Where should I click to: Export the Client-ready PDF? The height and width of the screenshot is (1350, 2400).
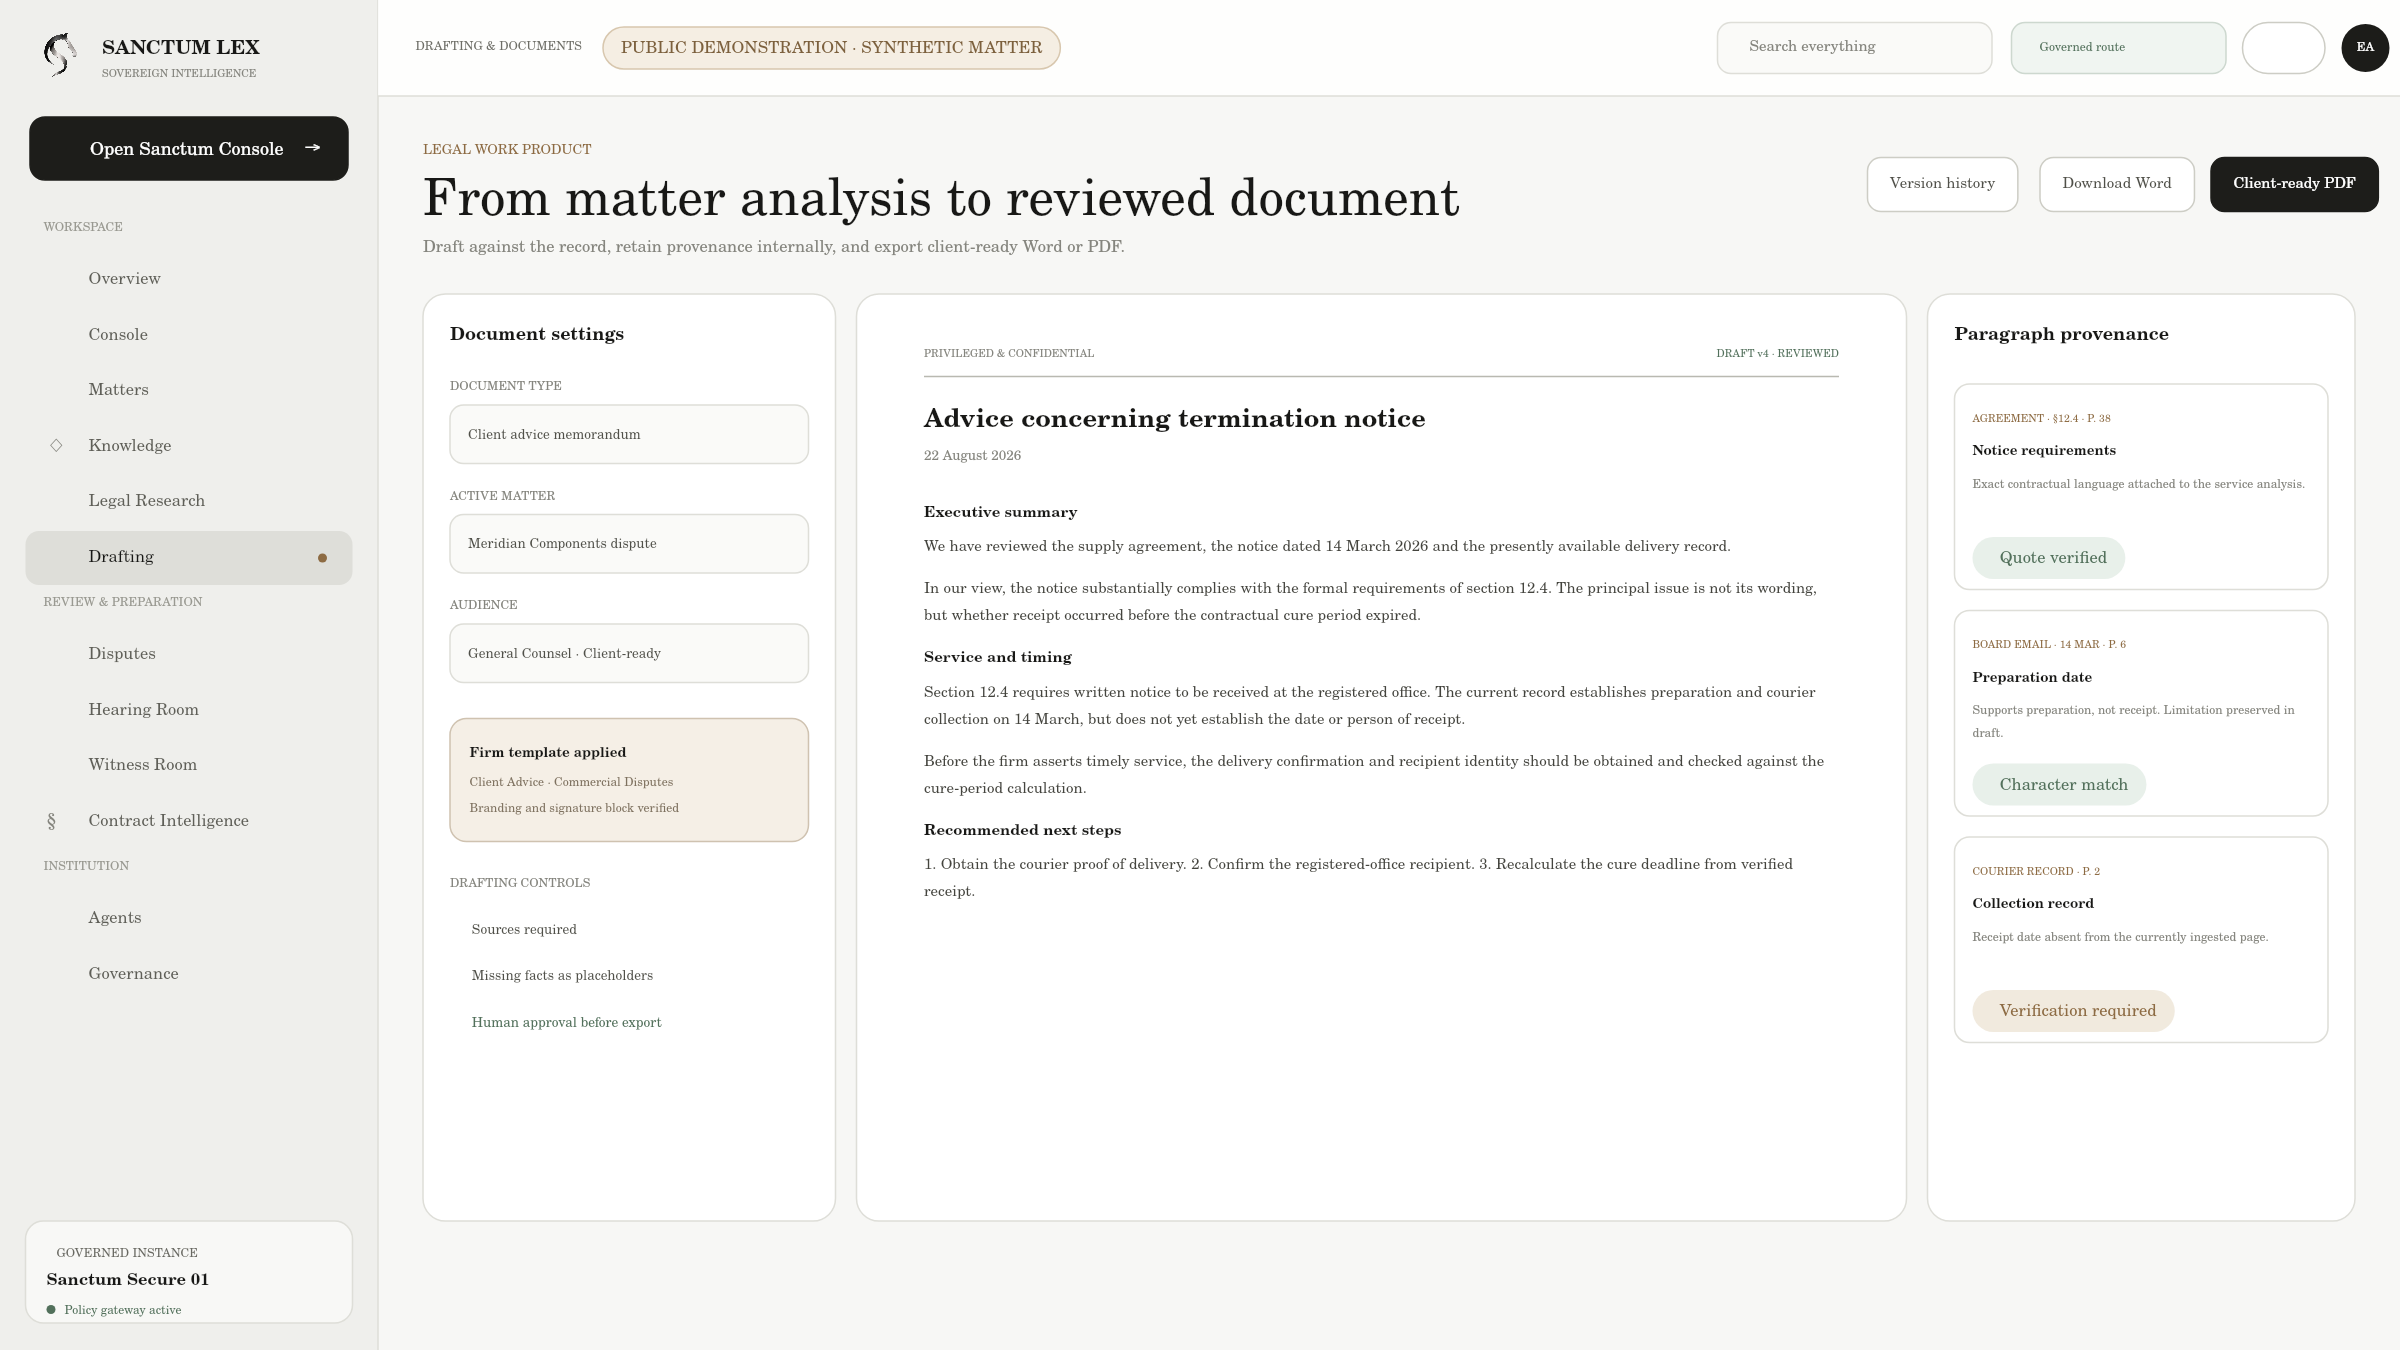click(2294, 184)
